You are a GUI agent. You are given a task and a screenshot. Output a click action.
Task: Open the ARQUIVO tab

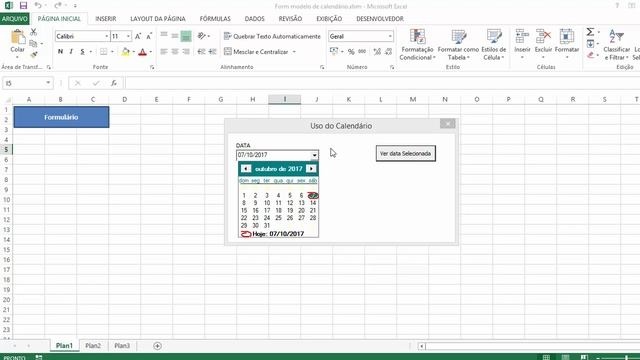(x=15, y=19)
